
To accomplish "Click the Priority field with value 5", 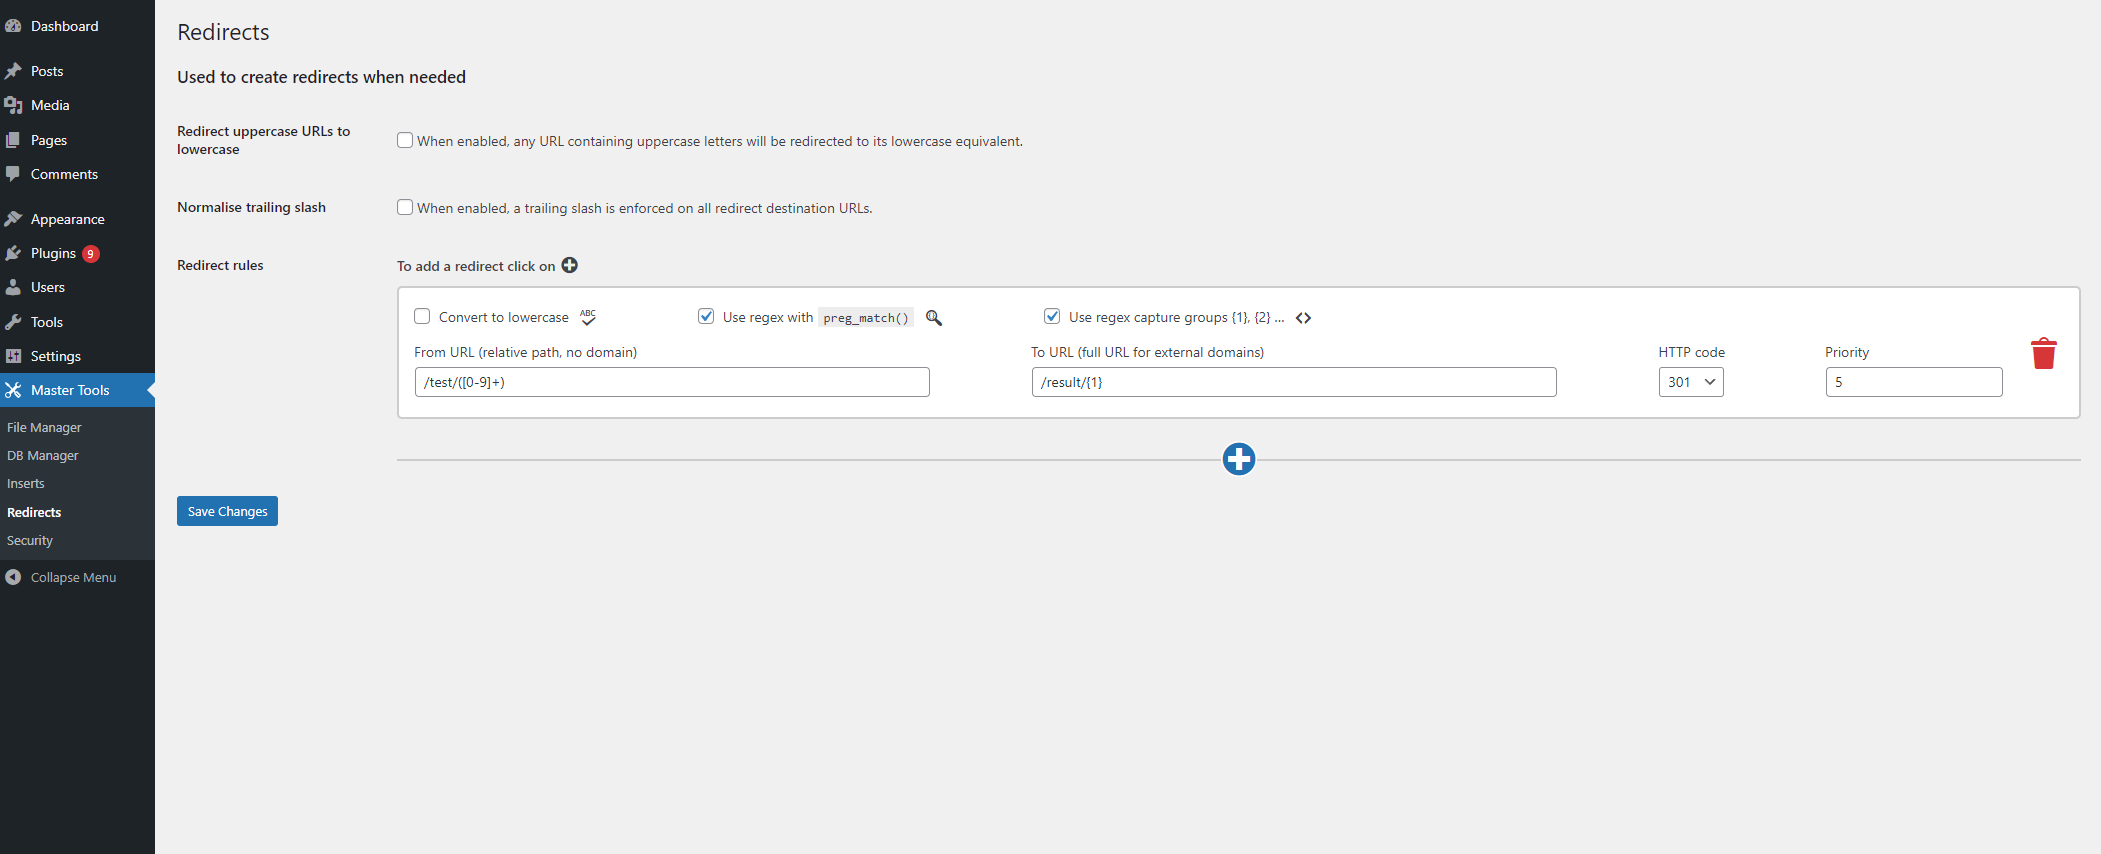I will coord(1914,382).
